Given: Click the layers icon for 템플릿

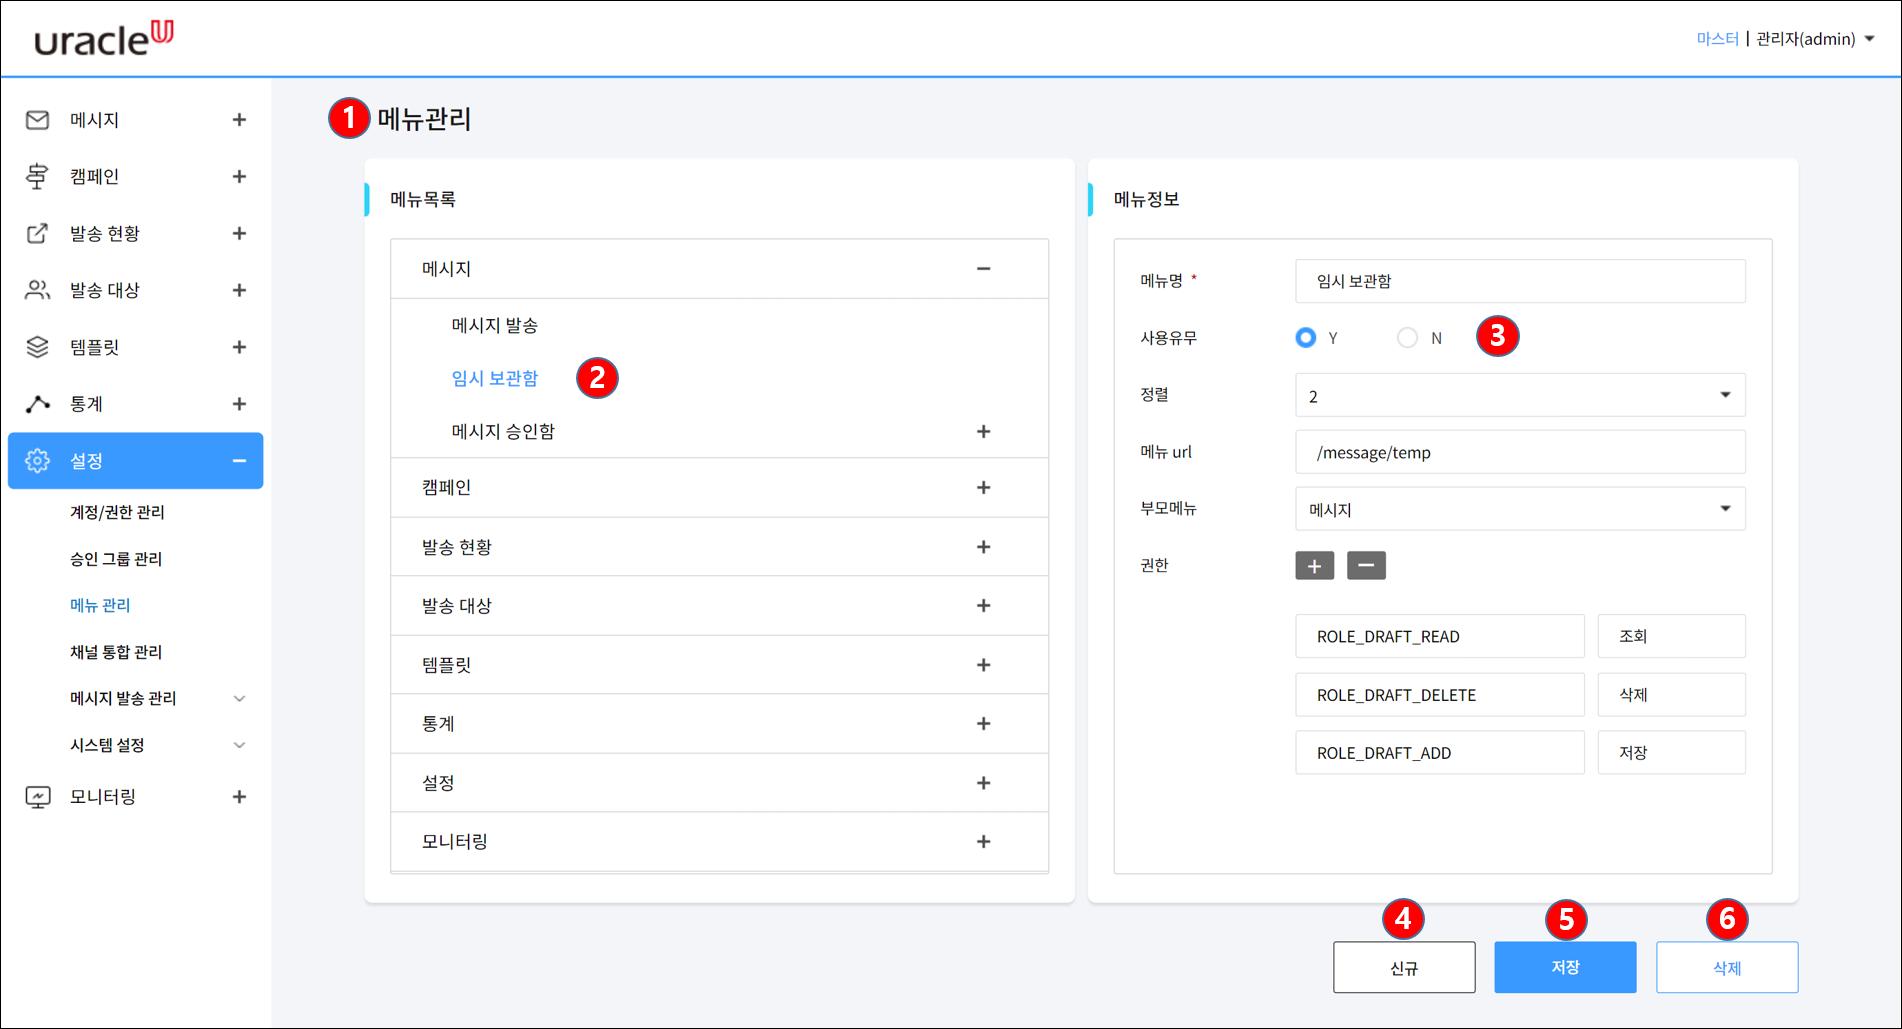Looking at the screenshot, I should tap(37, 347).
